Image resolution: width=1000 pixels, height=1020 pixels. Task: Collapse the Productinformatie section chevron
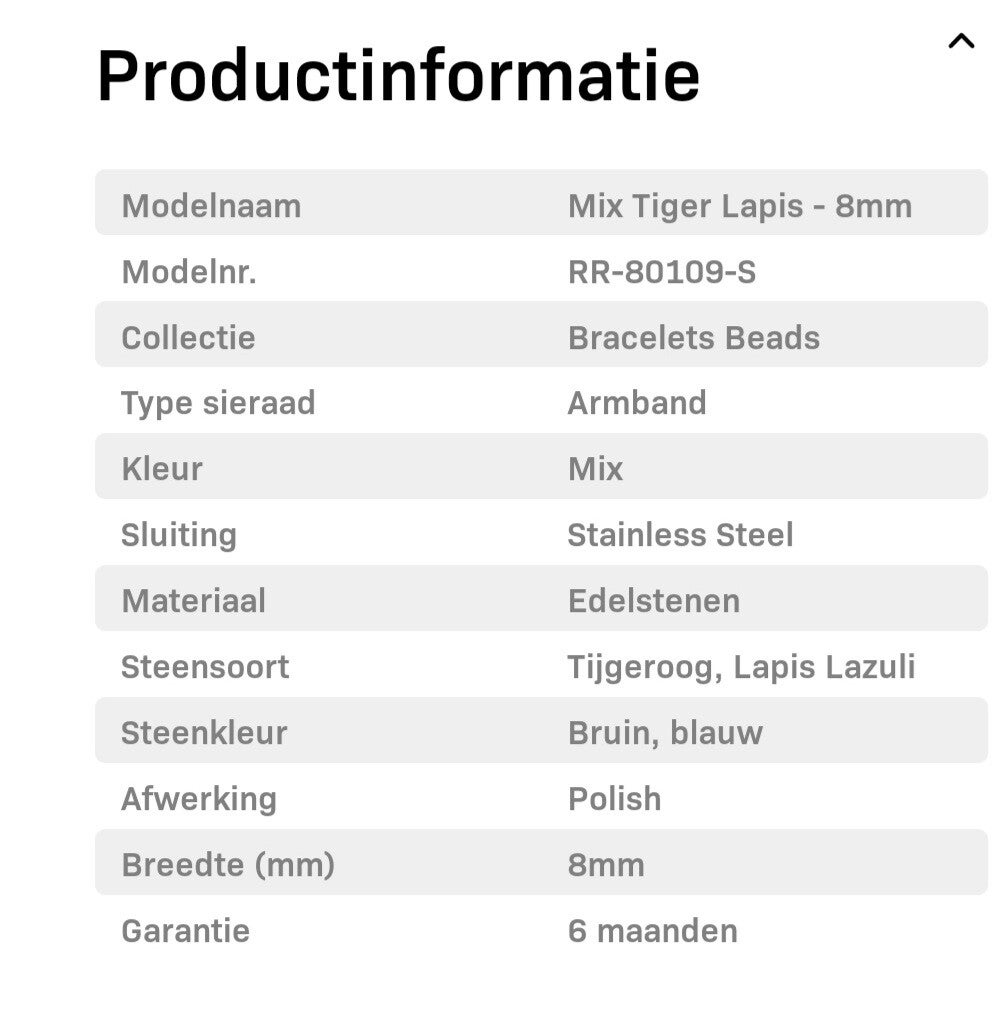pos(960,41)
